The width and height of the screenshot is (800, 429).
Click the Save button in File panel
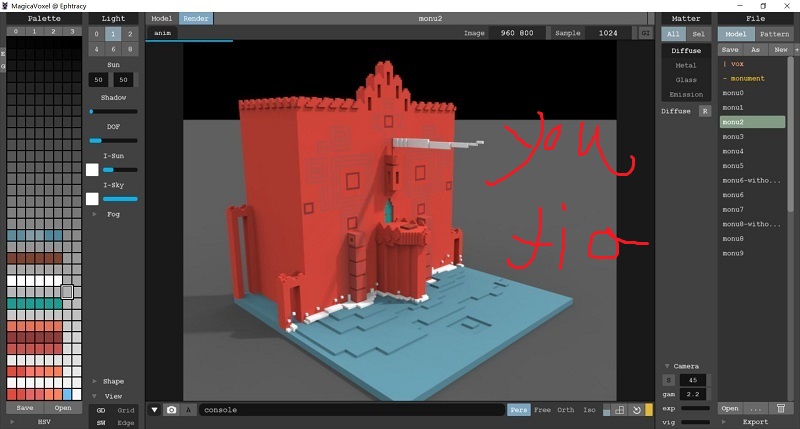[730, 49]
